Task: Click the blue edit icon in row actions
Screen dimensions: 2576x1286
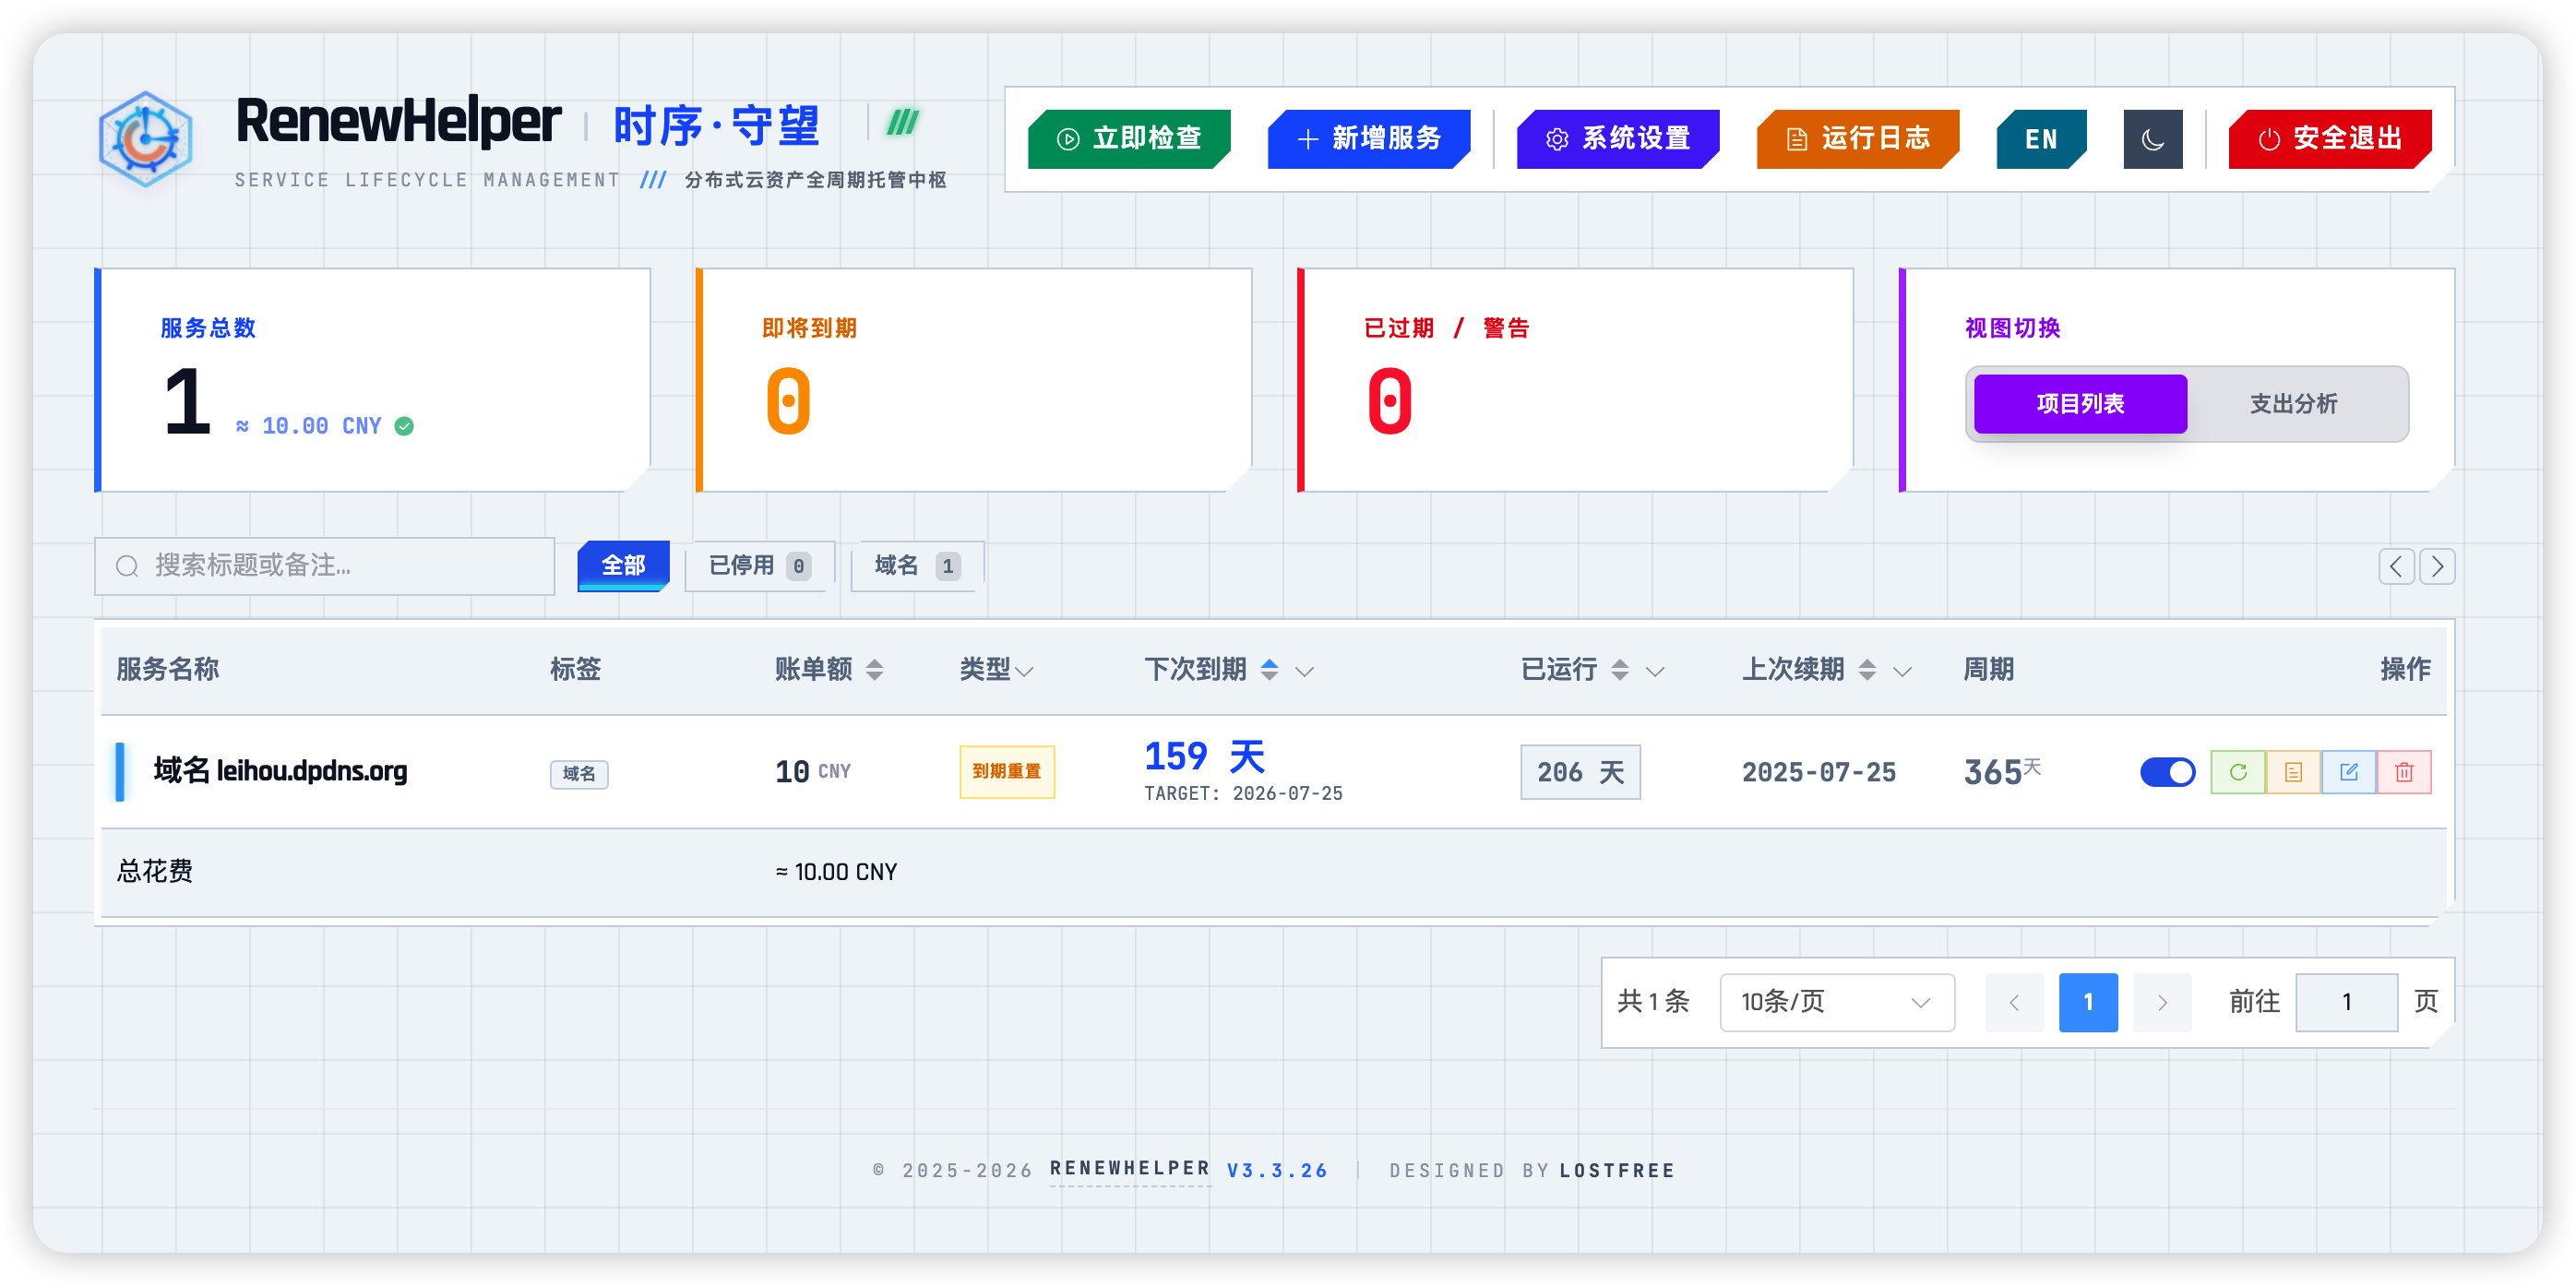Action: (2348, 772)
